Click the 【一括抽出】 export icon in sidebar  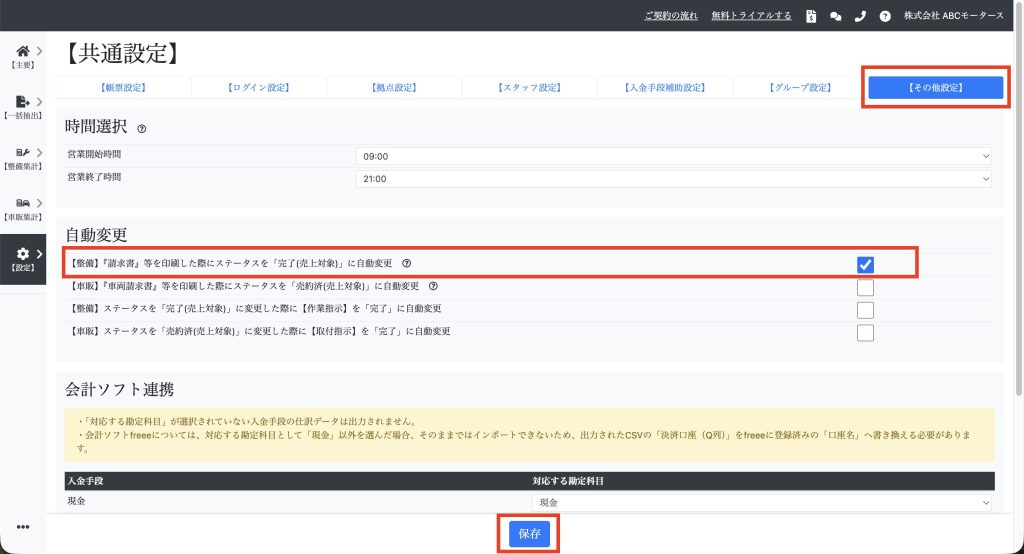tap(23, 104)
